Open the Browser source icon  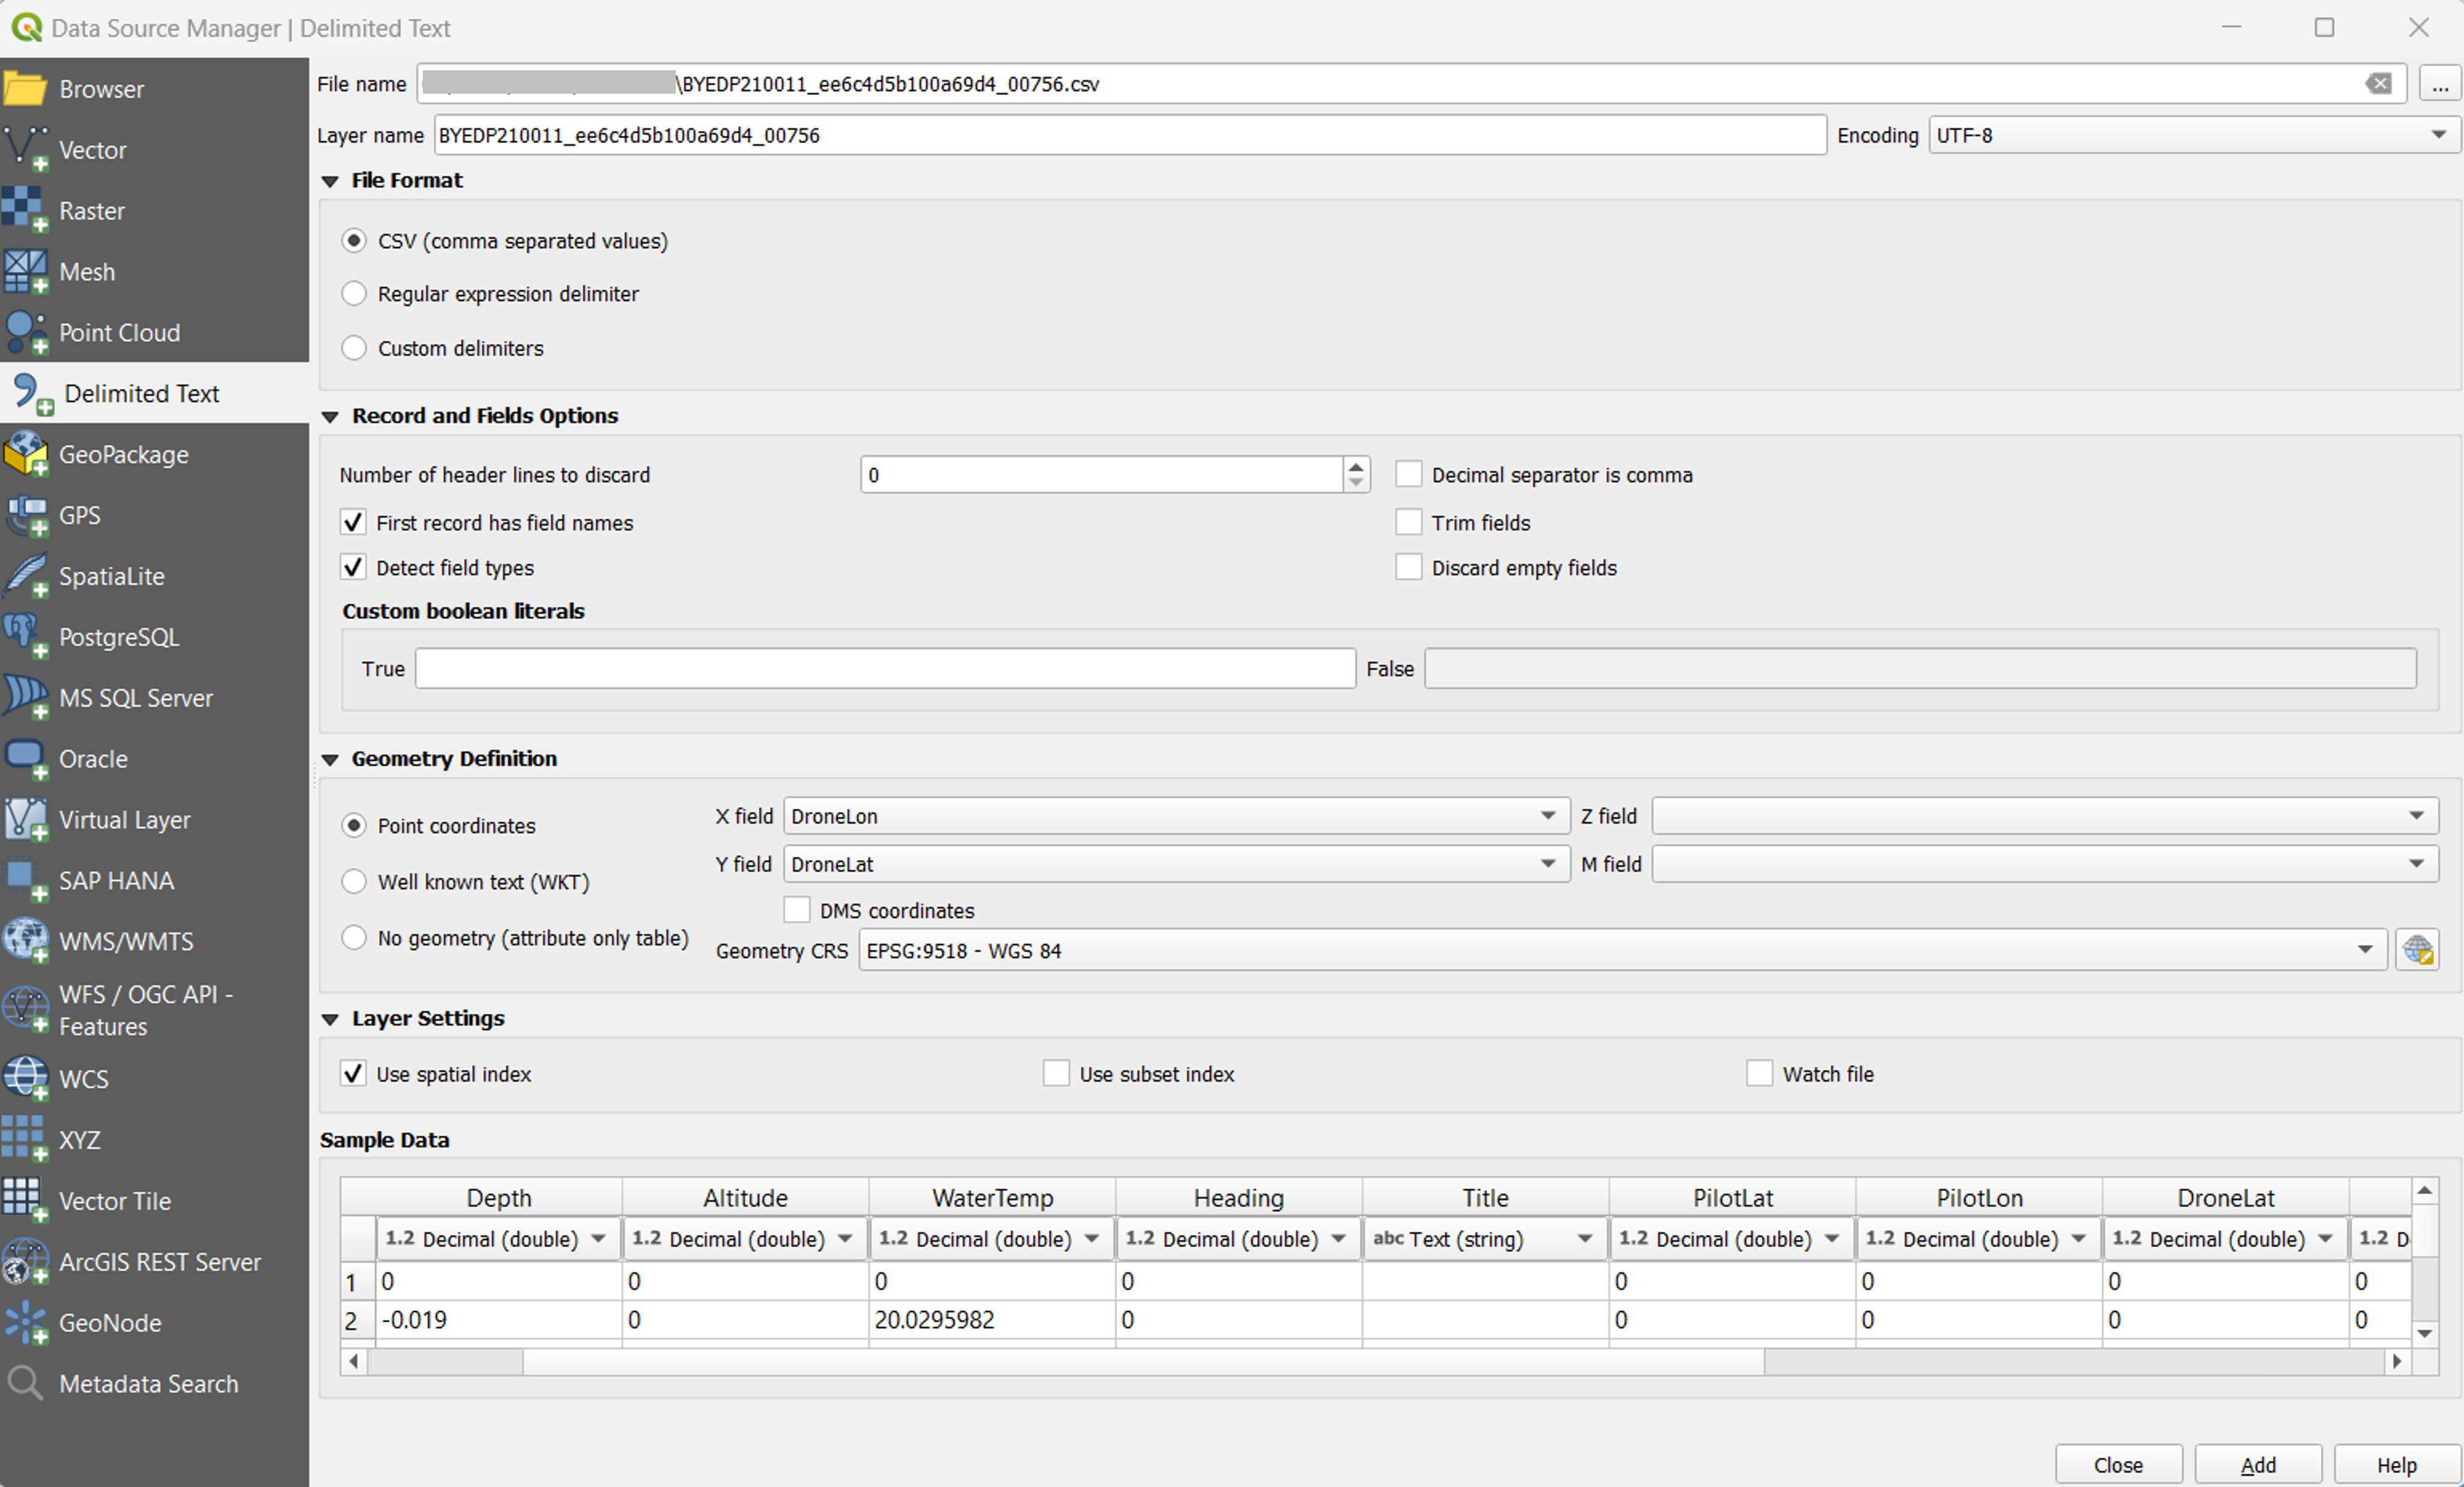[26, 89]
